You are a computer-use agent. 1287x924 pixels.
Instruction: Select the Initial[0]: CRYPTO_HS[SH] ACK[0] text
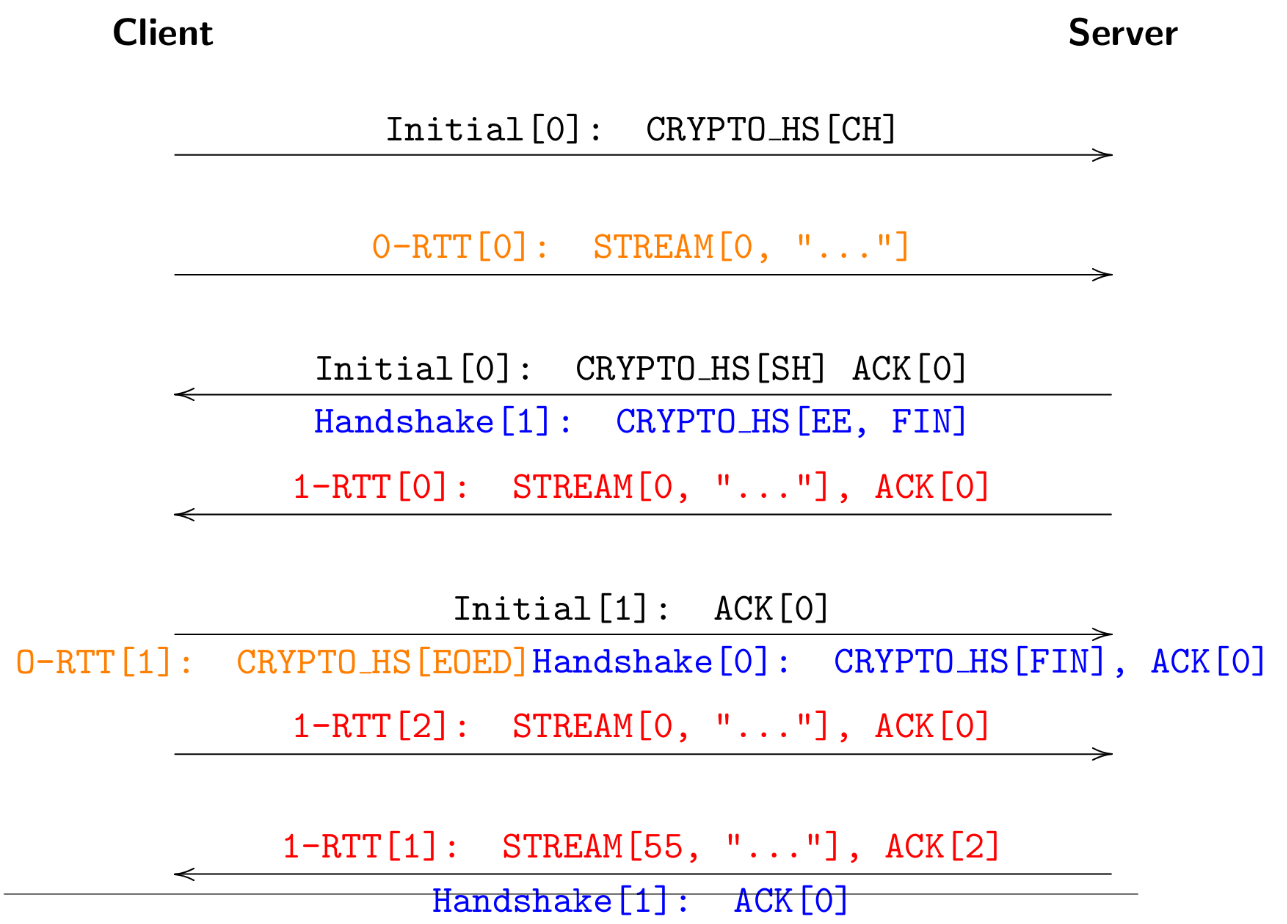642,369
